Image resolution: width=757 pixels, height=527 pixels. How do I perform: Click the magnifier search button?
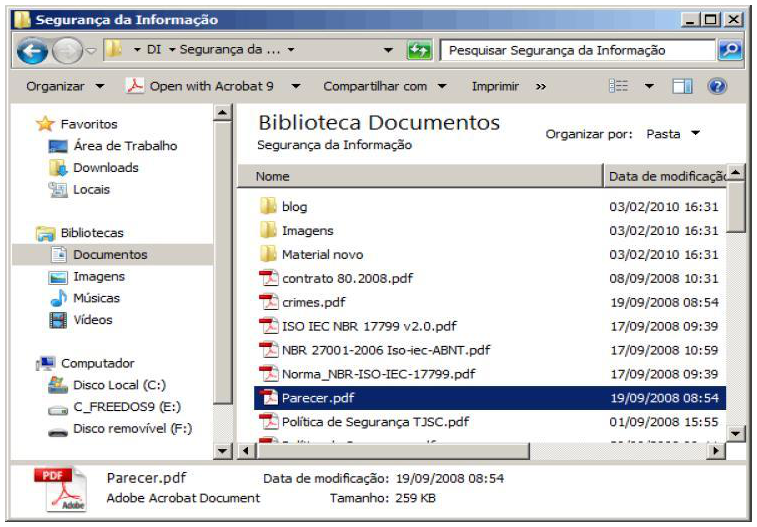point(730,50)
